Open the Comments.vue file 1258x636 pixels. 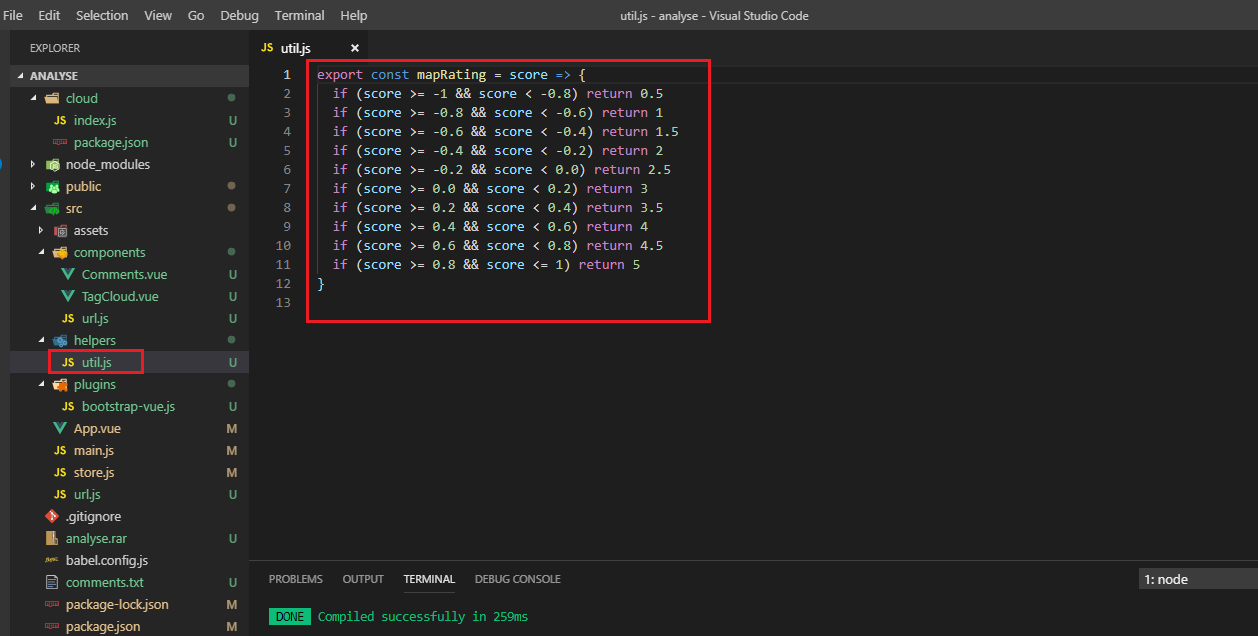(124, 274)
